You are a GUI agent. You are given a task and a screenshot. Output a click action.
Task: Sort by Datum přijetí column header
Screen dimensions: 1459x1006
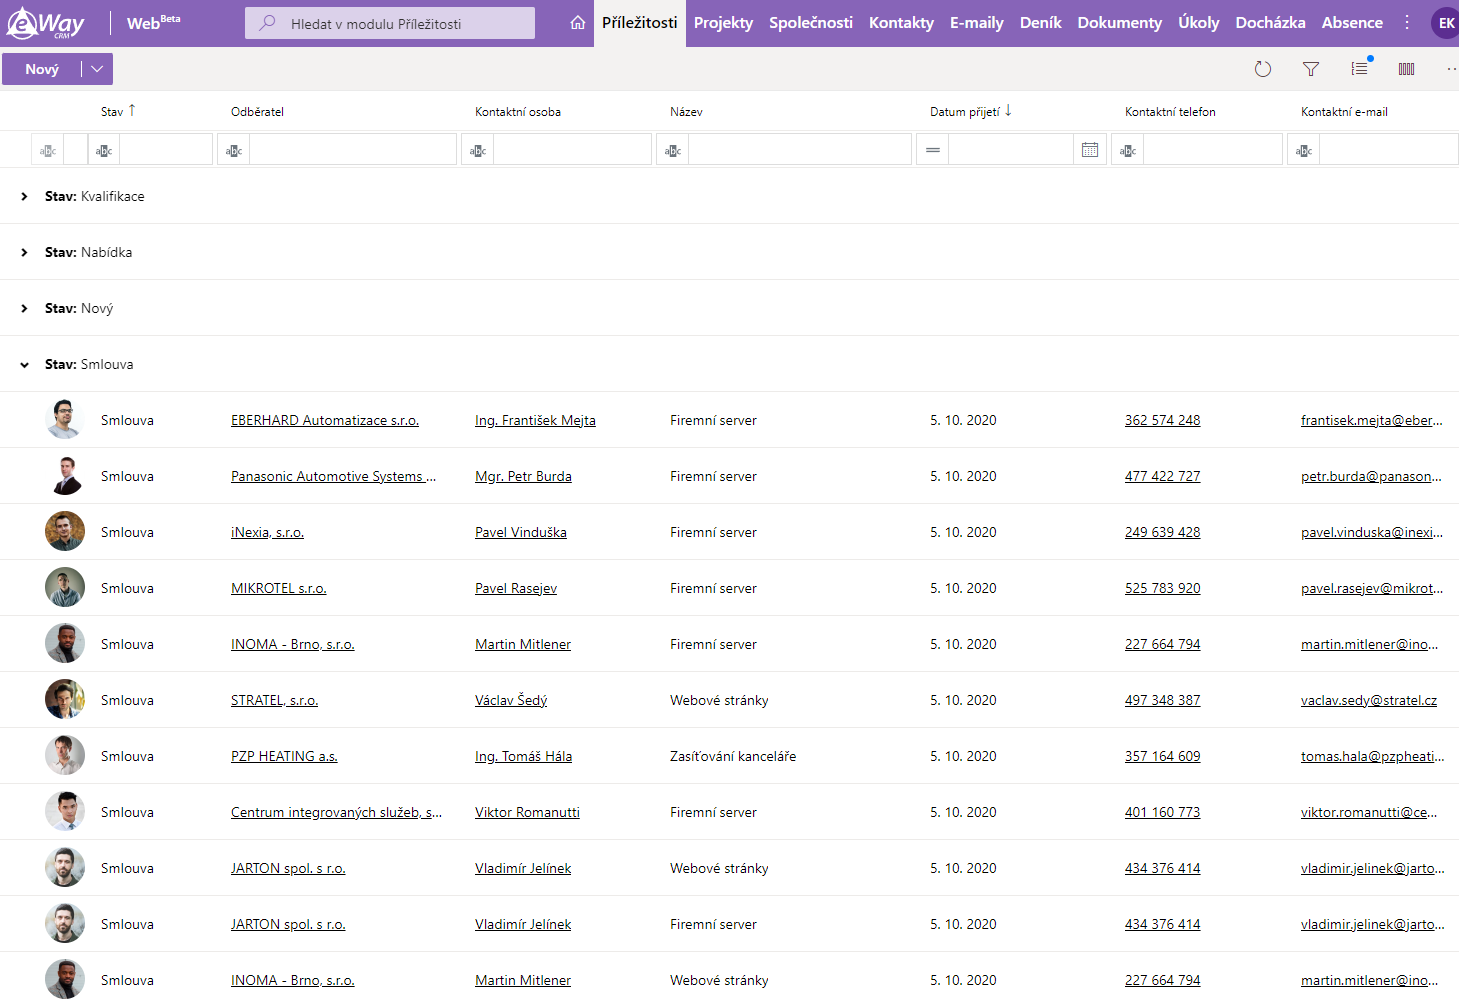coord(965,112)
